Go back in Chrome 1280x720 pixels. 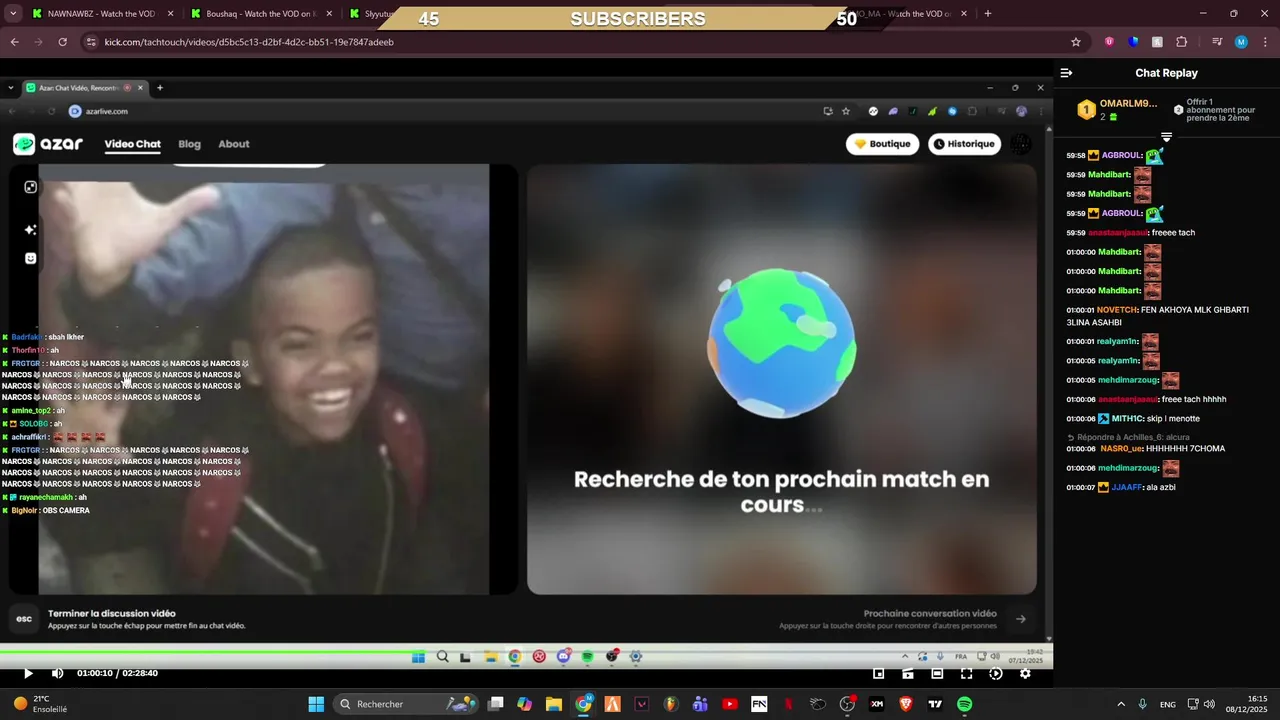(x=14, y=42)
